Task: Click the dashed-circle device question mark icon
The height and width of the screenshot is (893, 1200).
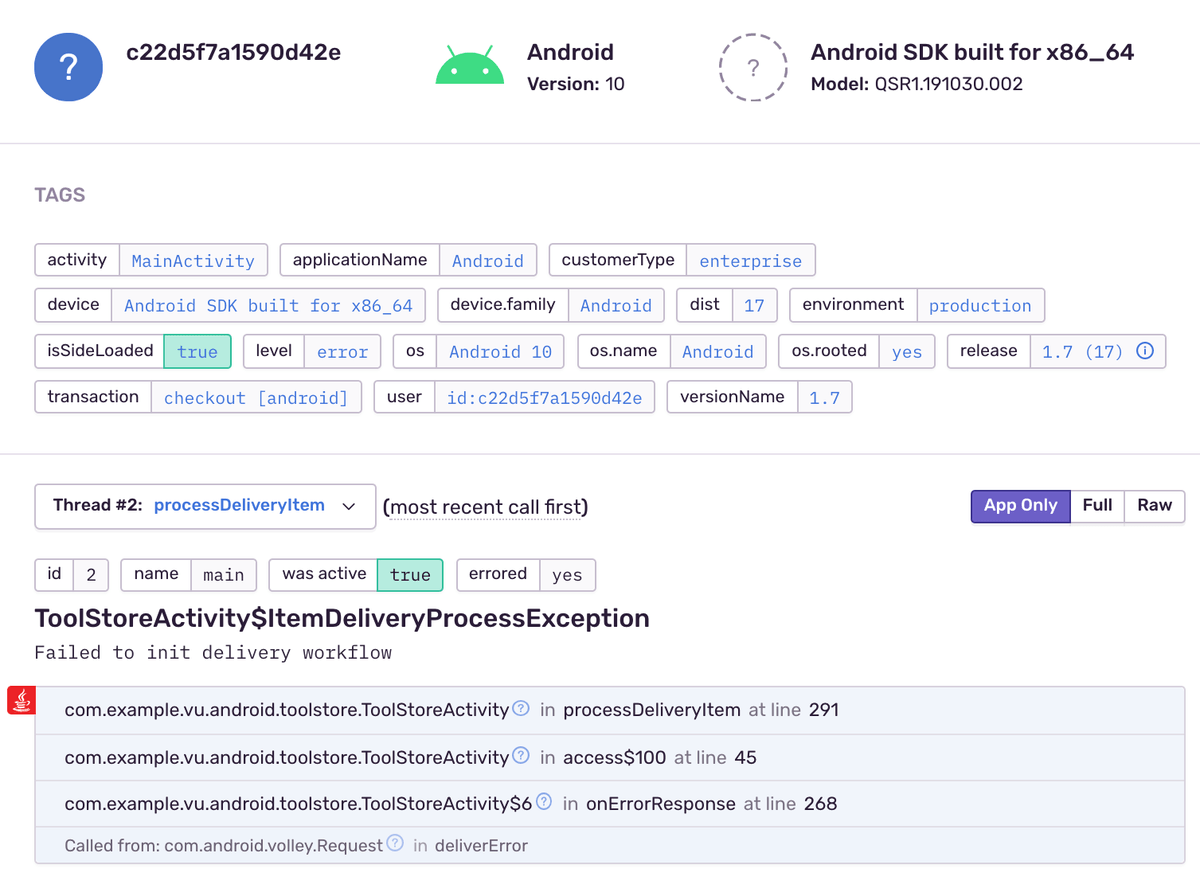Action: point(753,68)
